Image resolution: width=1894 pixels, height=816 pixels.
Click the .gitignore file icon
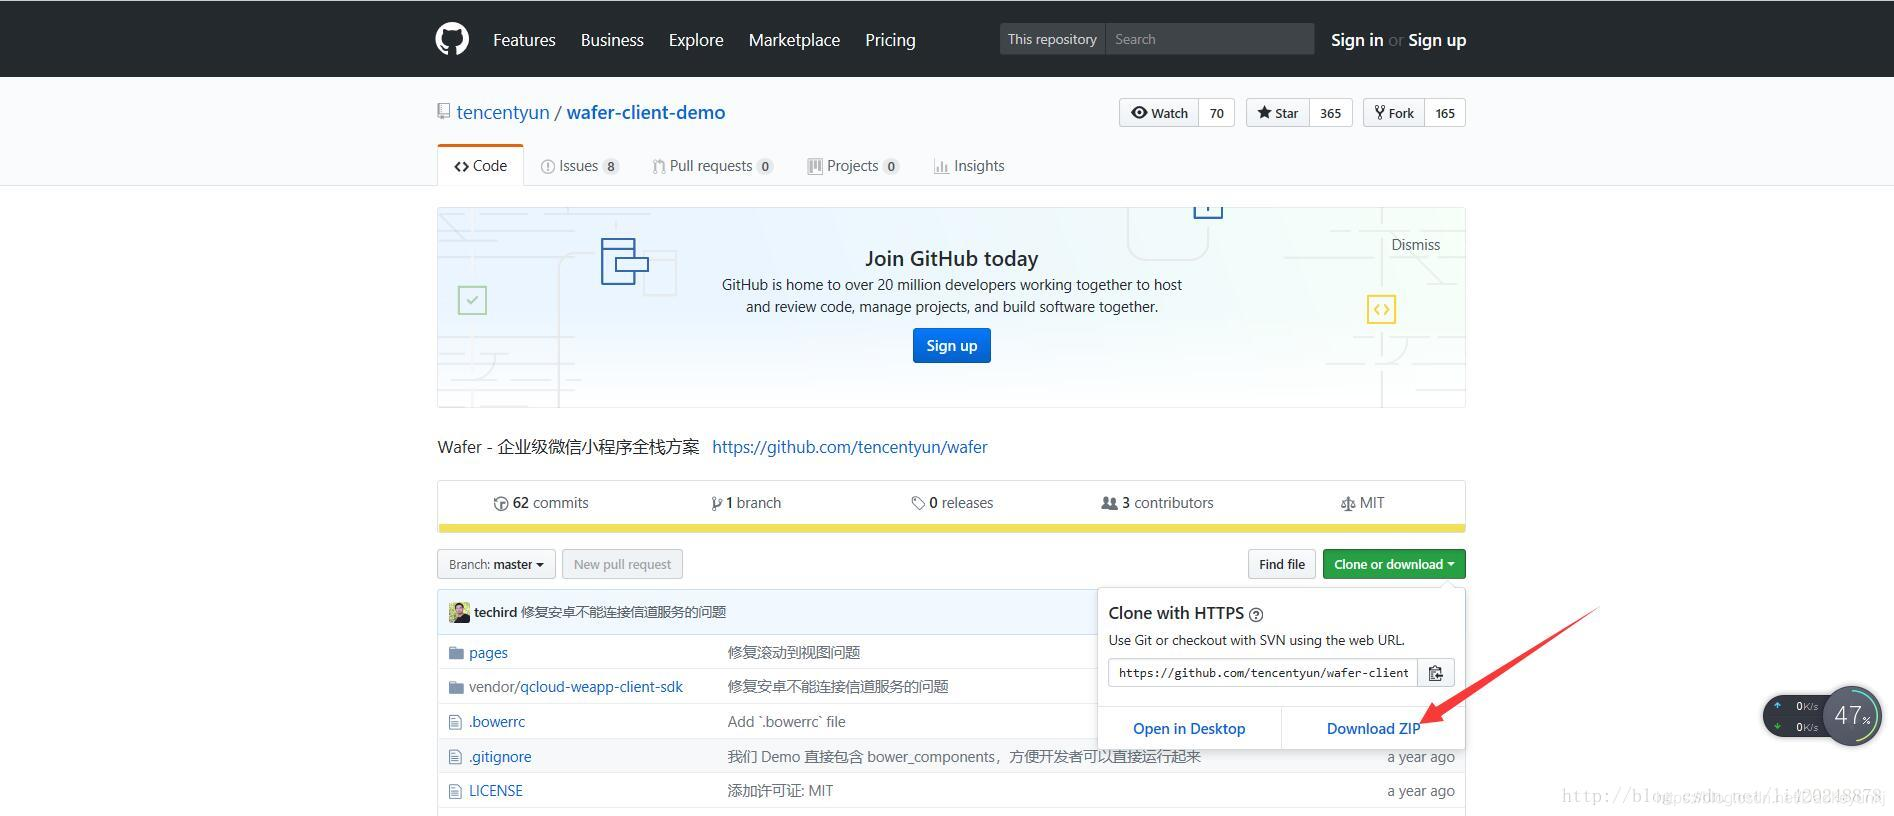click(x=455, y=757)
